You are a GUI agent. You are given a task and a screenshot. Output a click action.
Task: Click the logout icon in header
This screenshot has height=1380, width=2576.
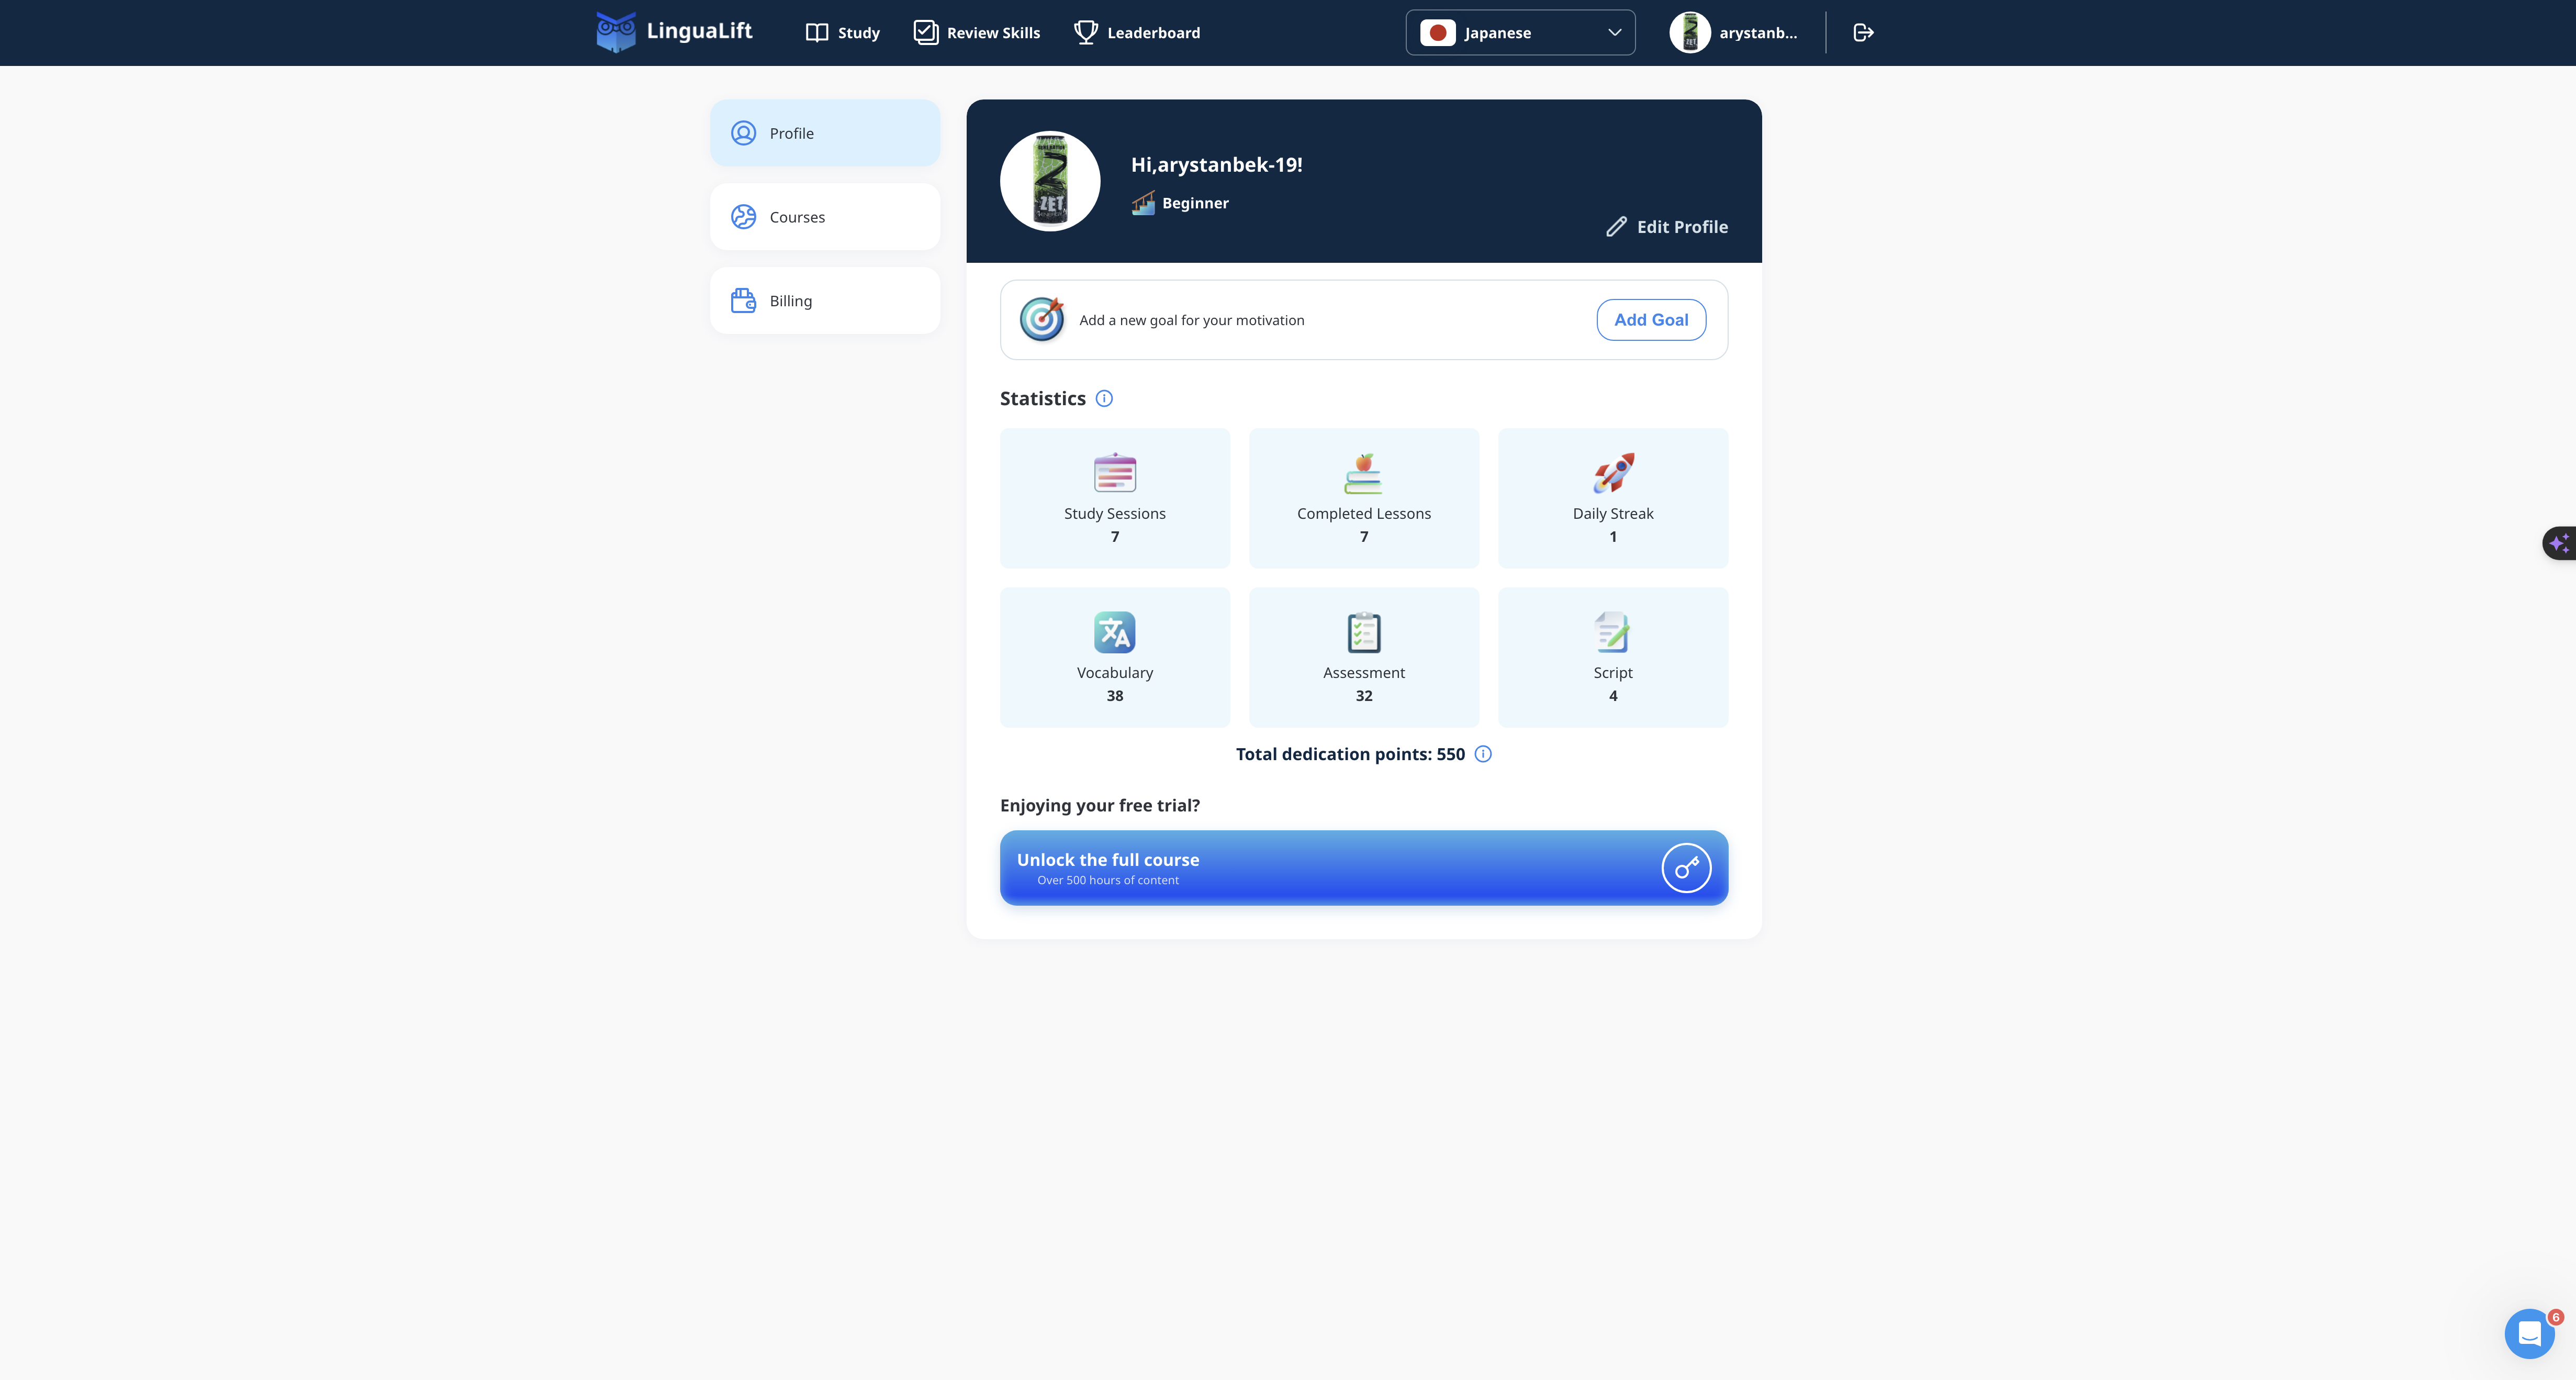[x=1863, y=32]
